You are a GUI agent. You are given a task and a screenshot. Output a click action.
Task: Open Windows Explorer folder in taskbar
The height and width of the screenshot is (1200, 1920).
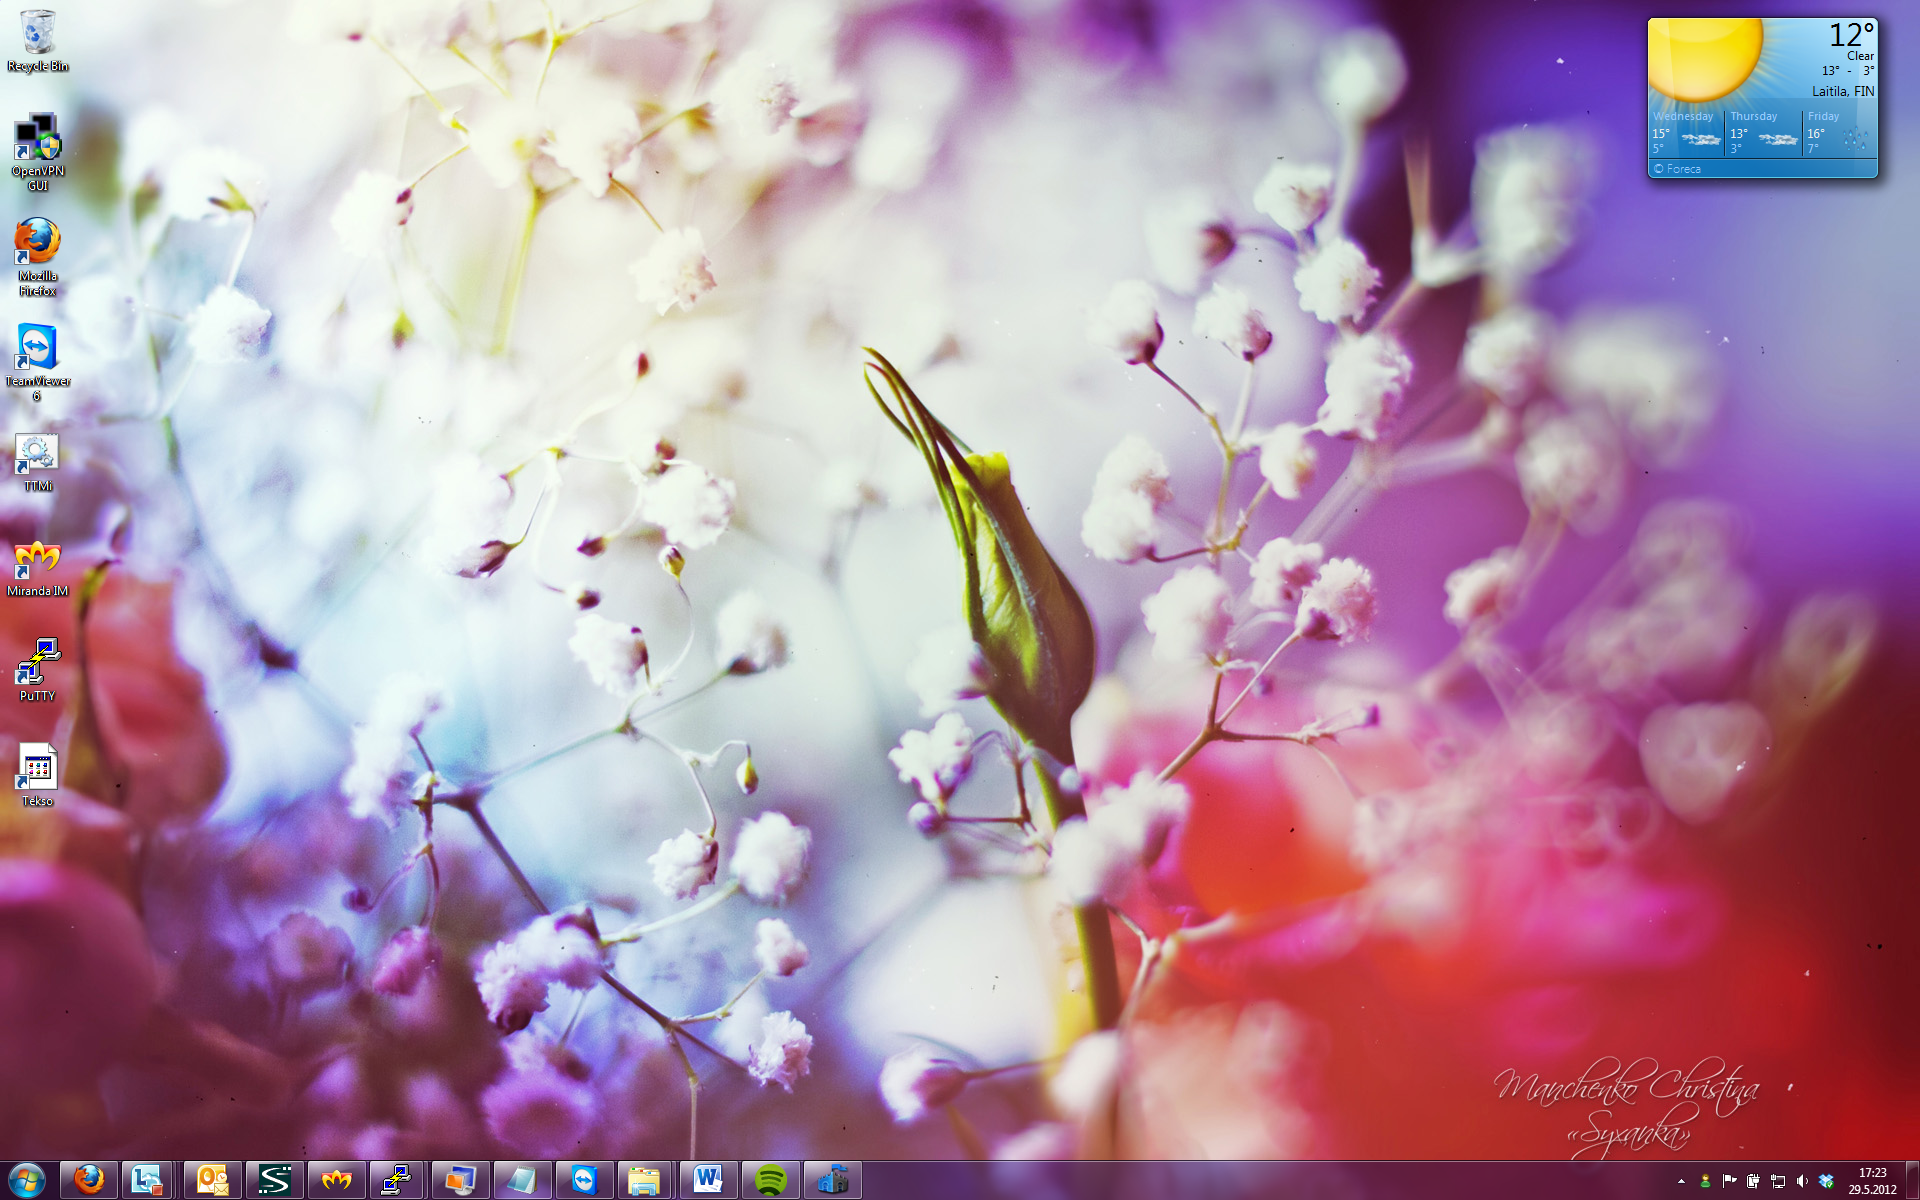tap(645, 1180)
